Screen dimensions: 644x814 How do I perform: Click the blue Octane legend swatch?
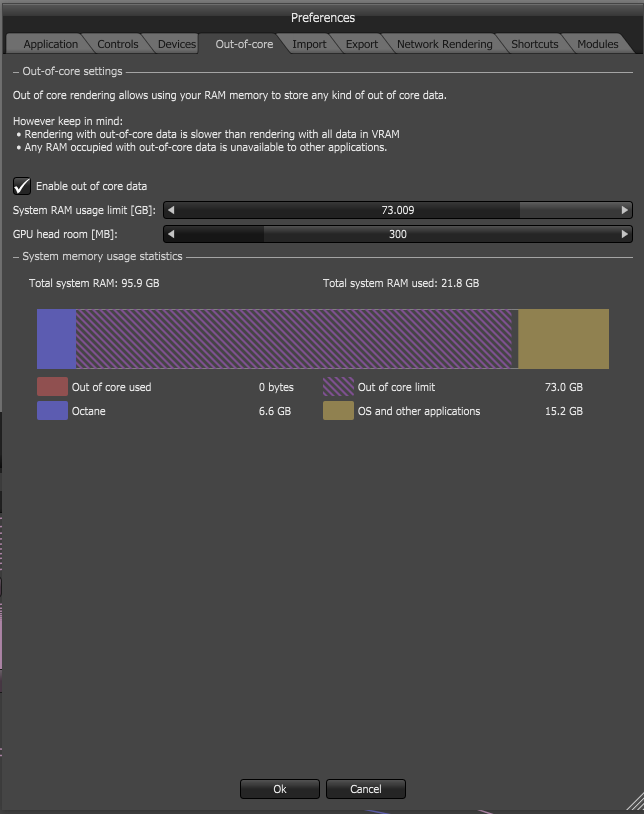[x=52, y=411]
